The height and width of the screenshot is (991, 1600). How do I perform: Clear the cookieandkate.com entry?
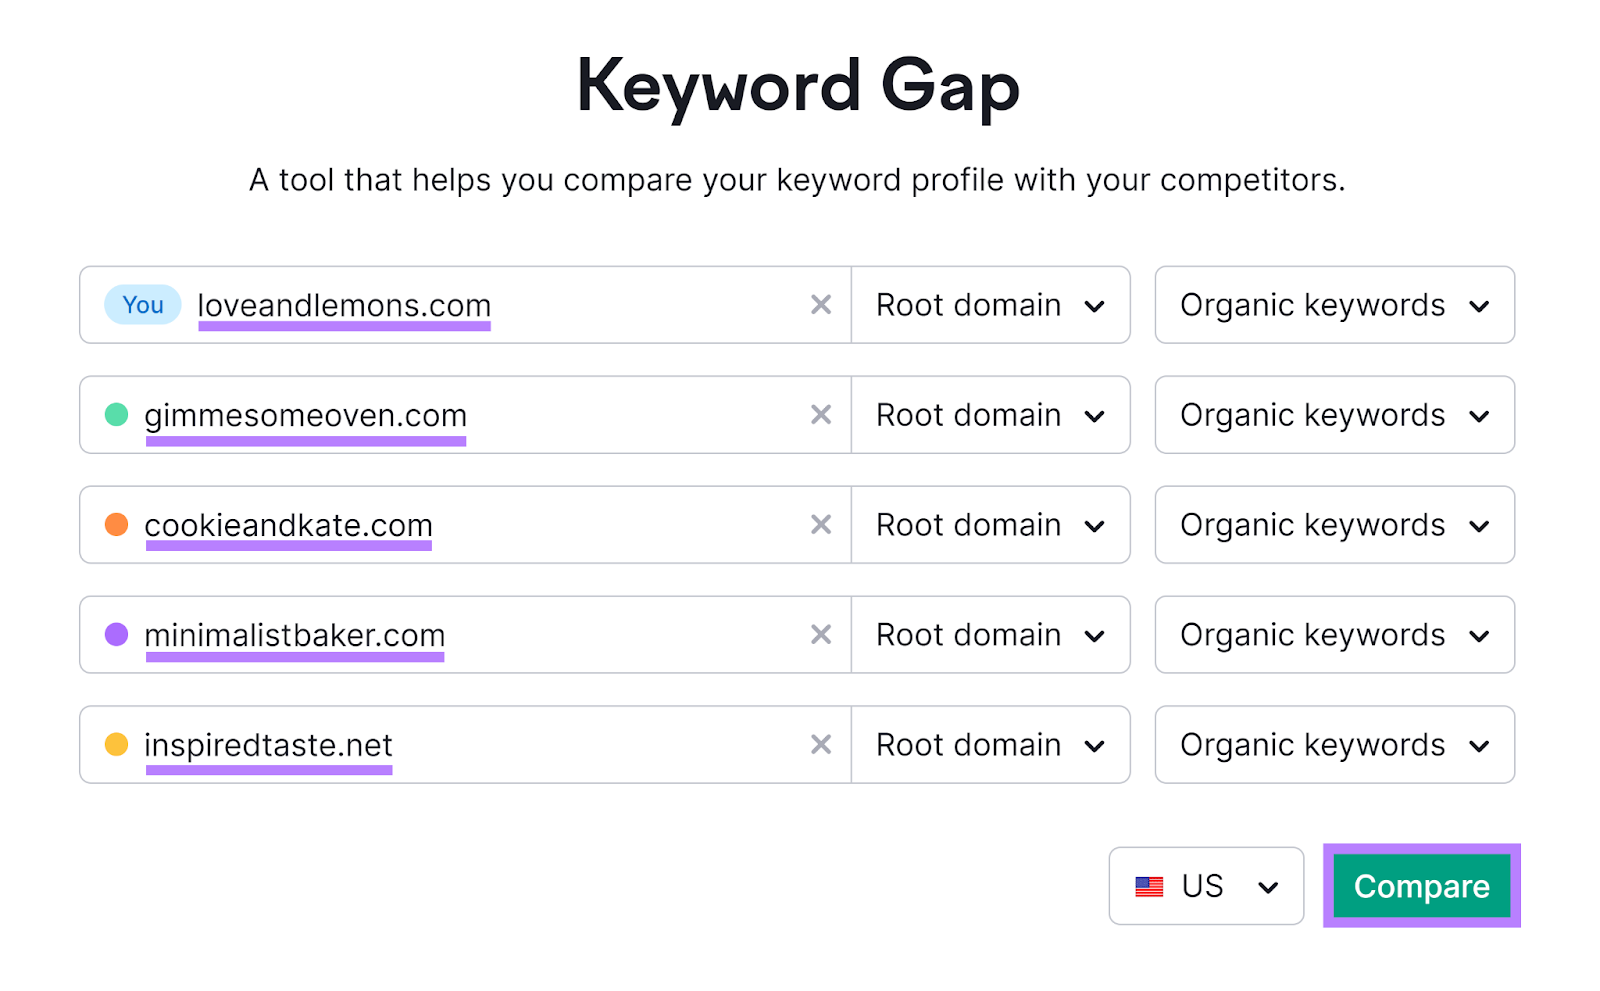tap(821, 525)
